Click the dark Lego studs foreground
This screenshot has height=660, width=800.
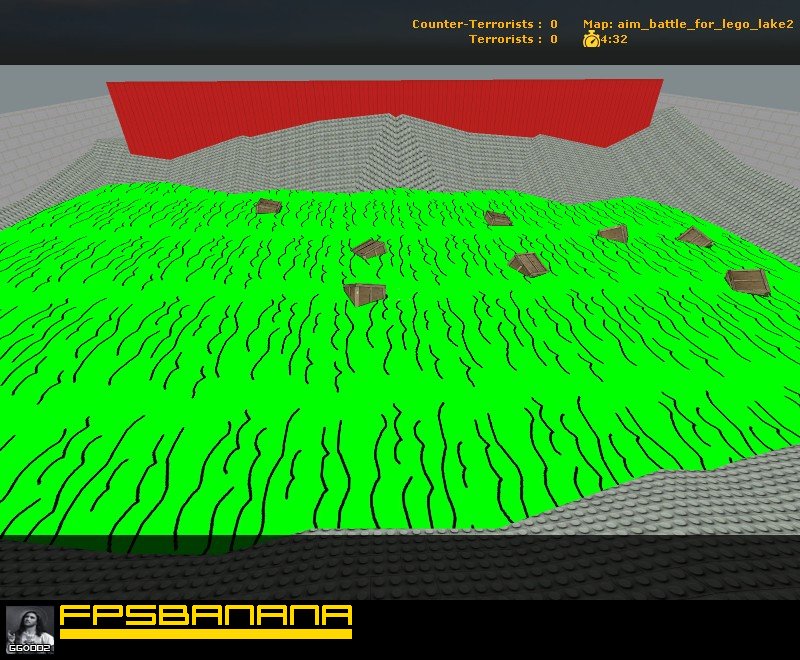[400, 569]
